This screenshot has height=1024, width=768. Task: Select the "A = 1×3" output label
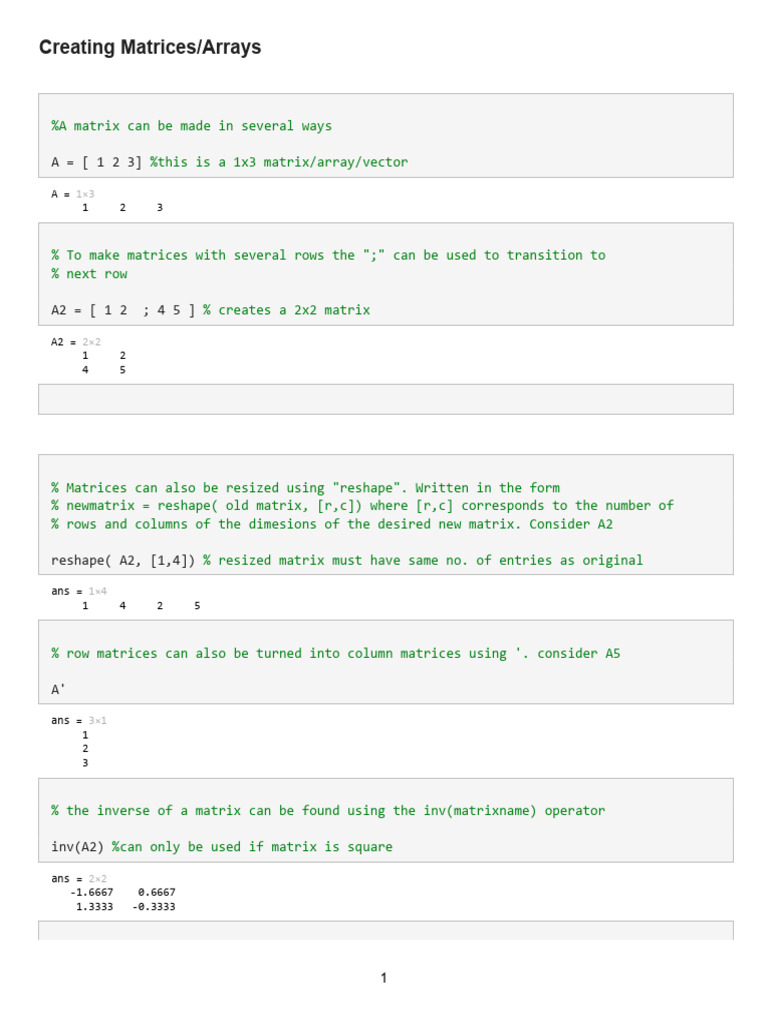coord(73,193)
